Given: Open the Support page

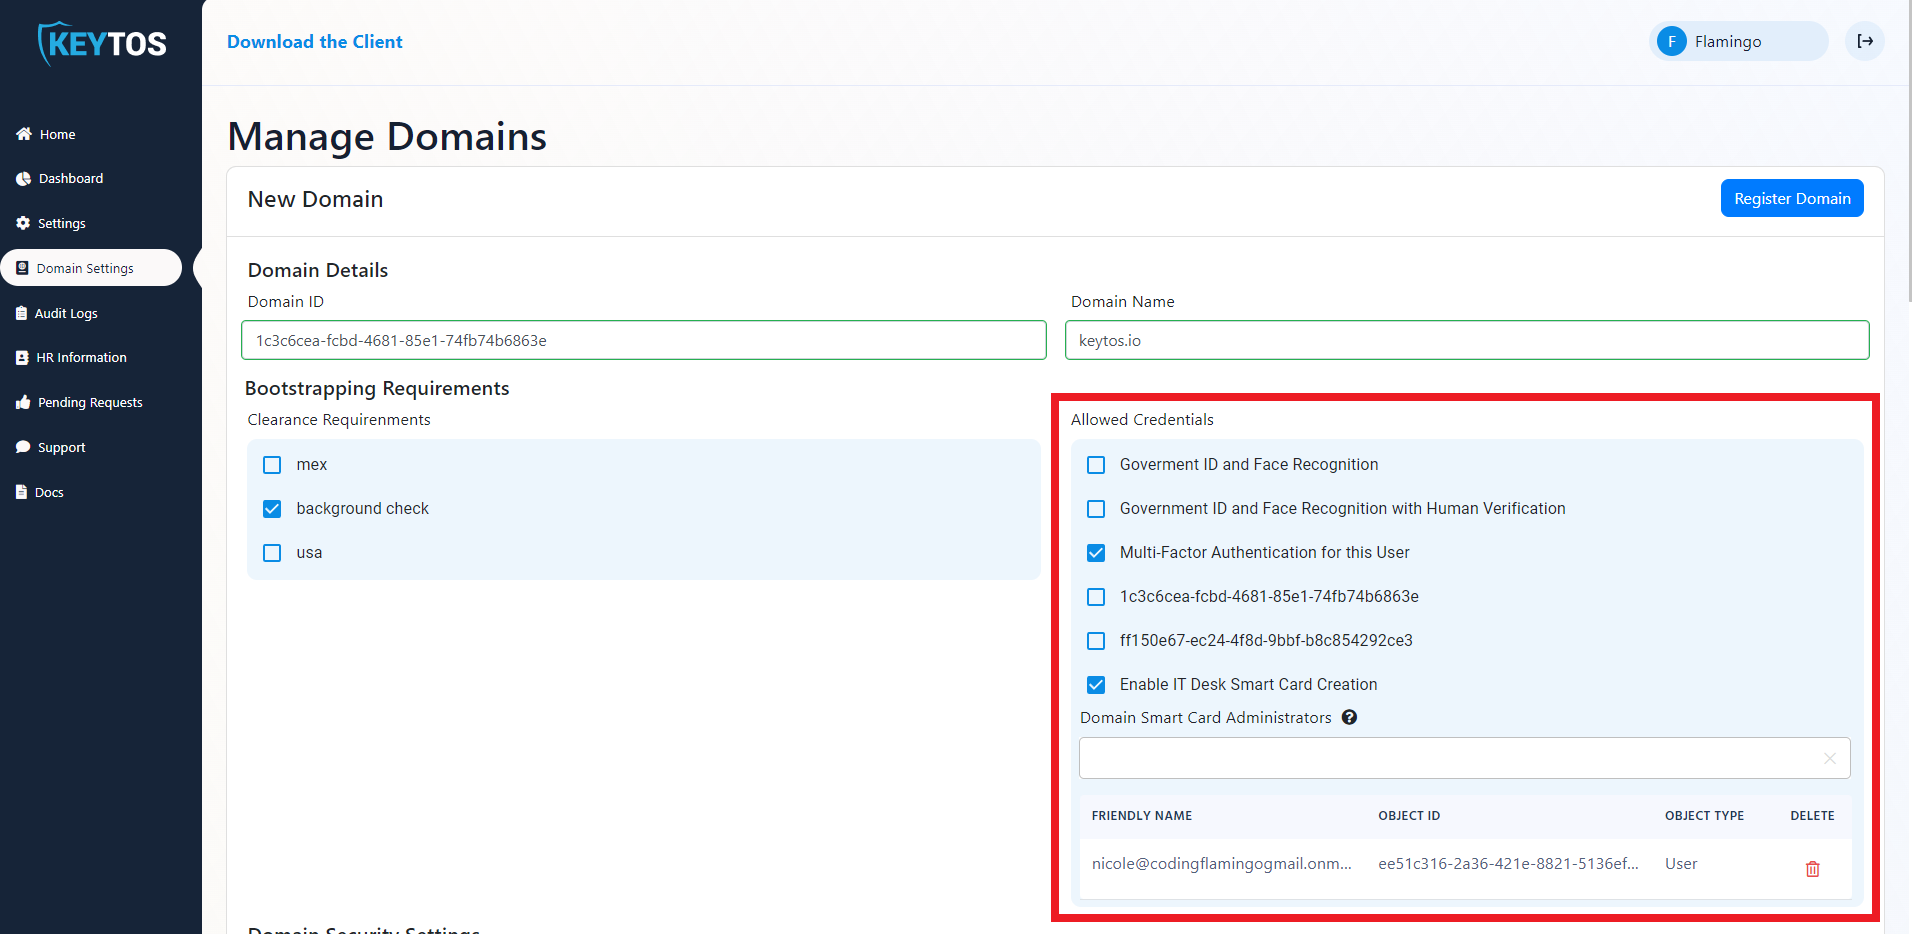Looking at the screenshot, I should coord(61,447).
